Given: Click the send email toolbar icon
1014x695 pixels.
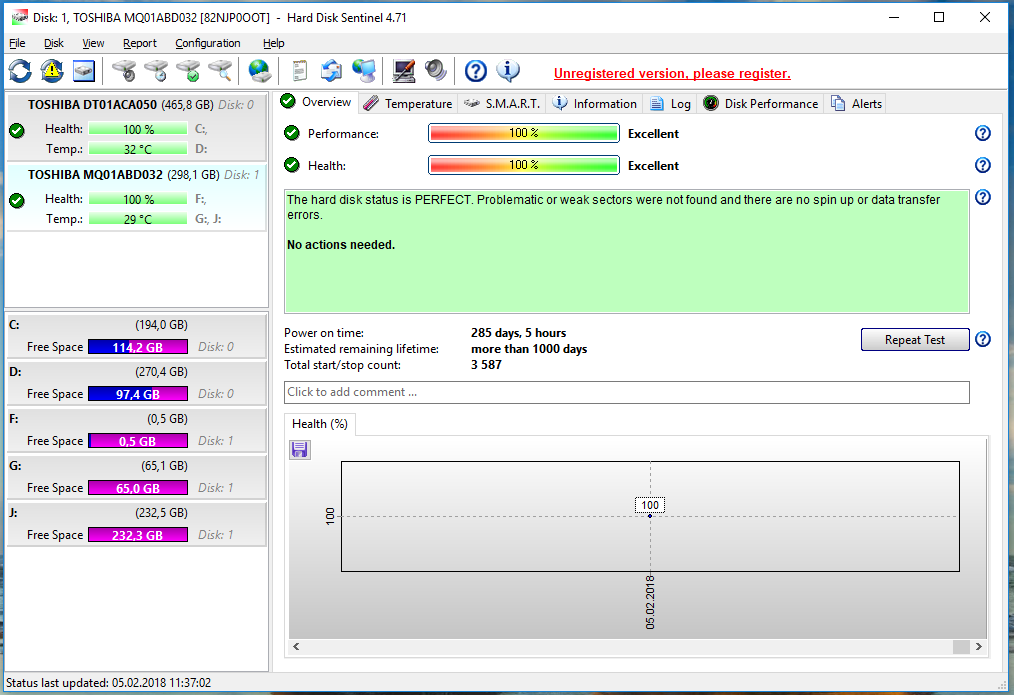Looking at the screenshot, I should point(331,71).
